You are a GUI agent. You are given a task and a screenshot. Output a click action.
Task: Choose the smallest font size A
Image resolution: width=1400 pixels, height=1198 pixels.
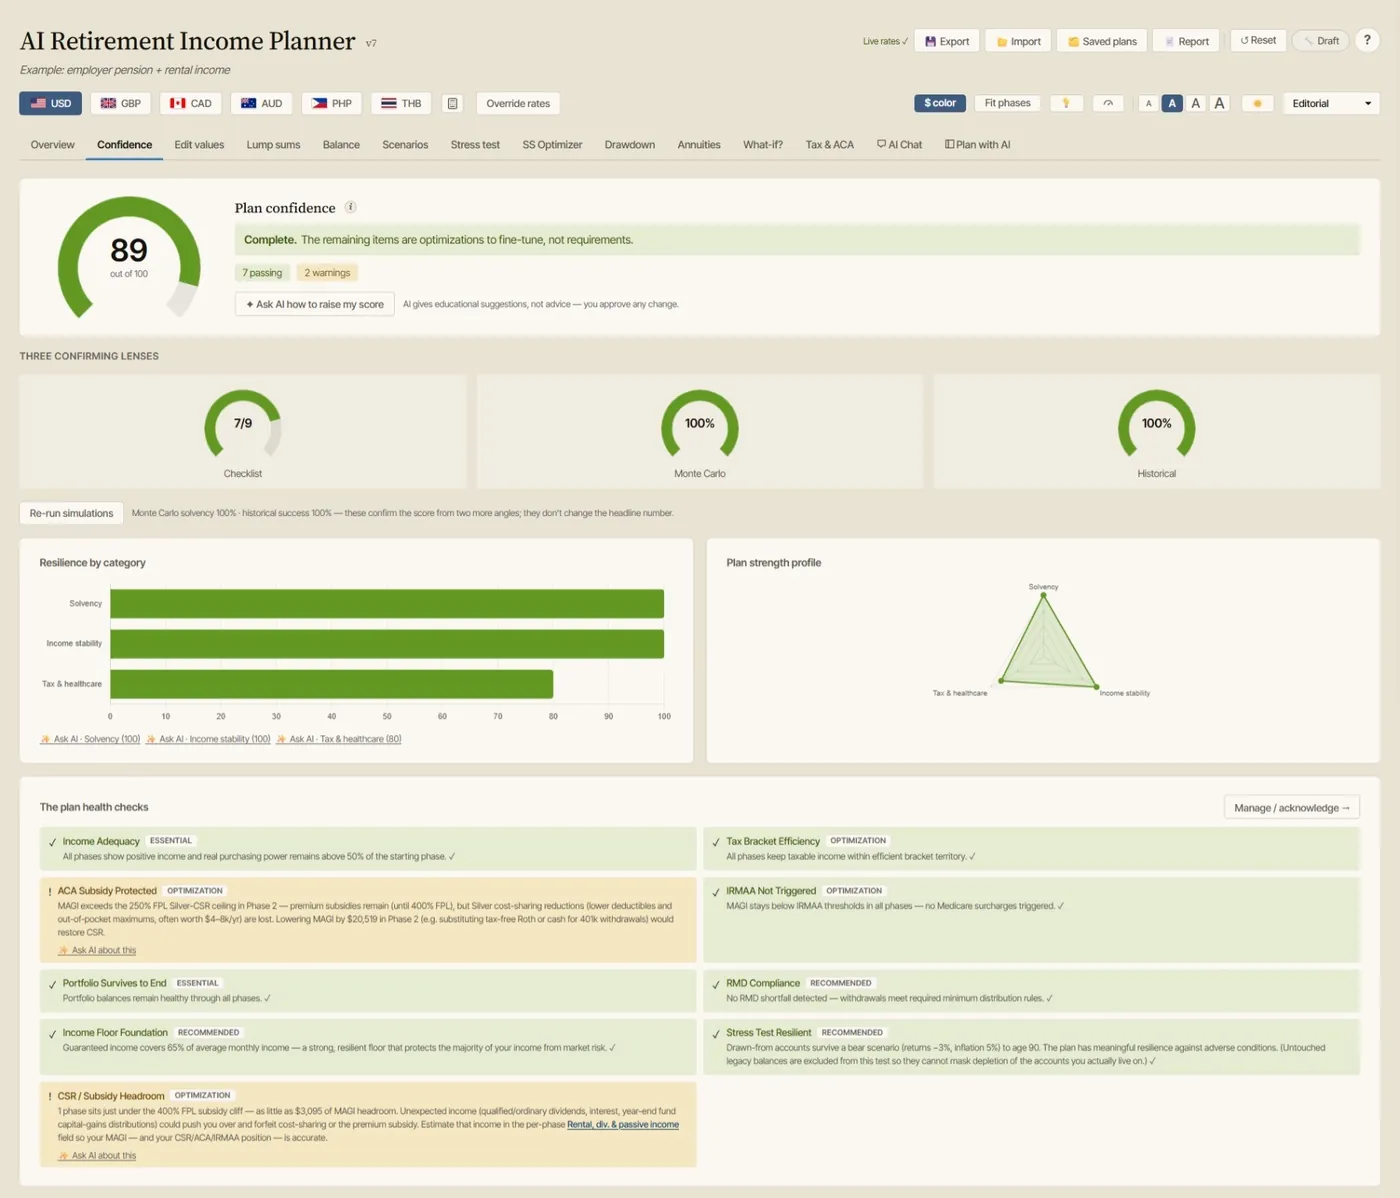pyautogui.click(x=1148, y=103)
